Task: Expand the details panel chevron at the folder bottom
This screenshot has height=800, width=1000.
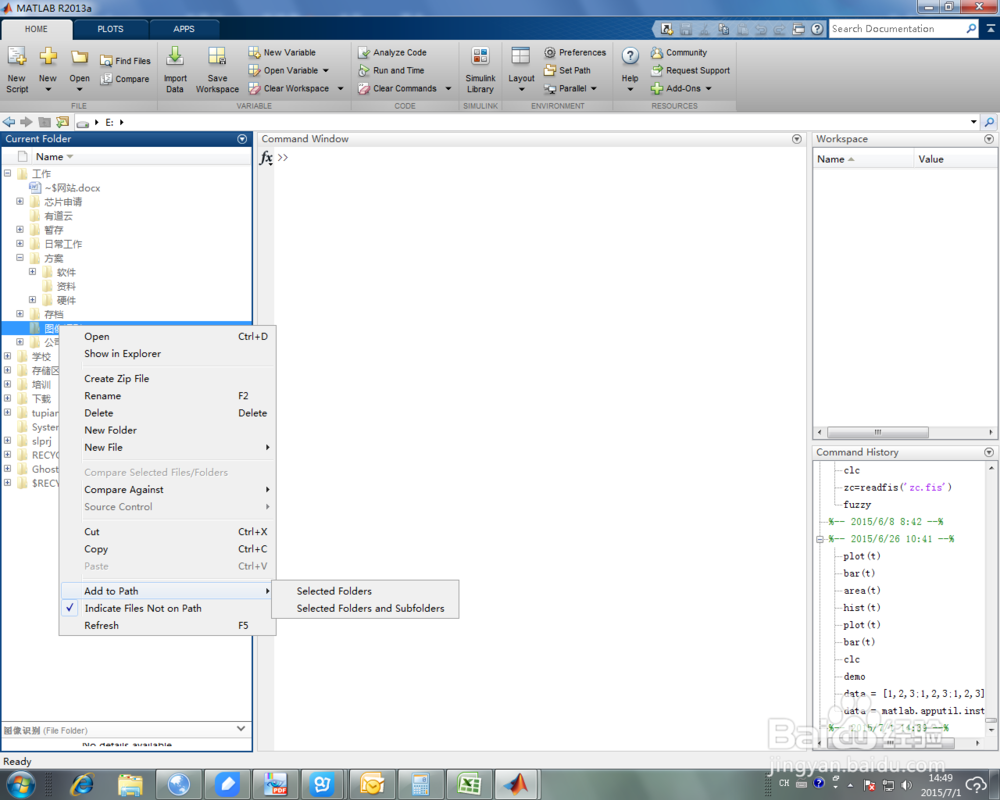Action: coord(241,729)
